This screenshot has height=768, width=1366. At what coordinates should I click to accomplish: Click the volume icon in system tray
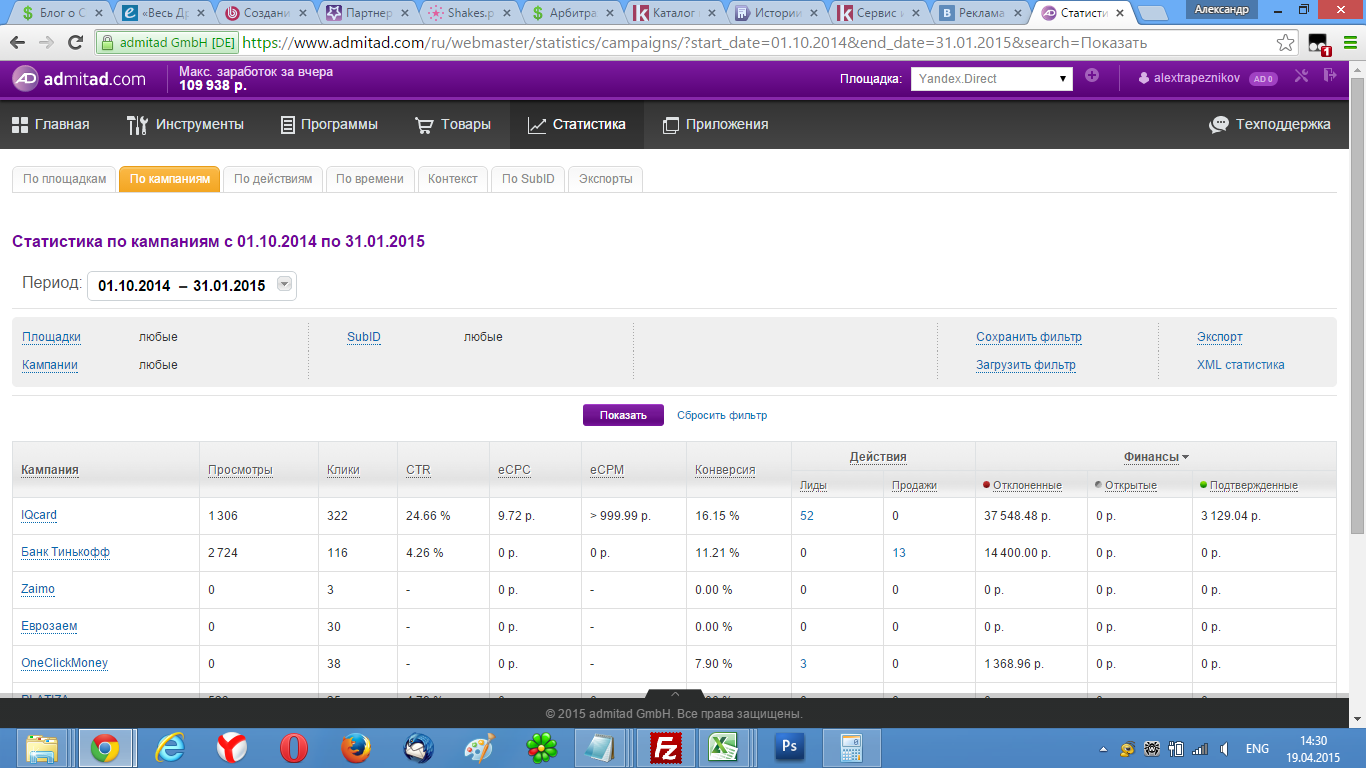tap(1224, 749)
